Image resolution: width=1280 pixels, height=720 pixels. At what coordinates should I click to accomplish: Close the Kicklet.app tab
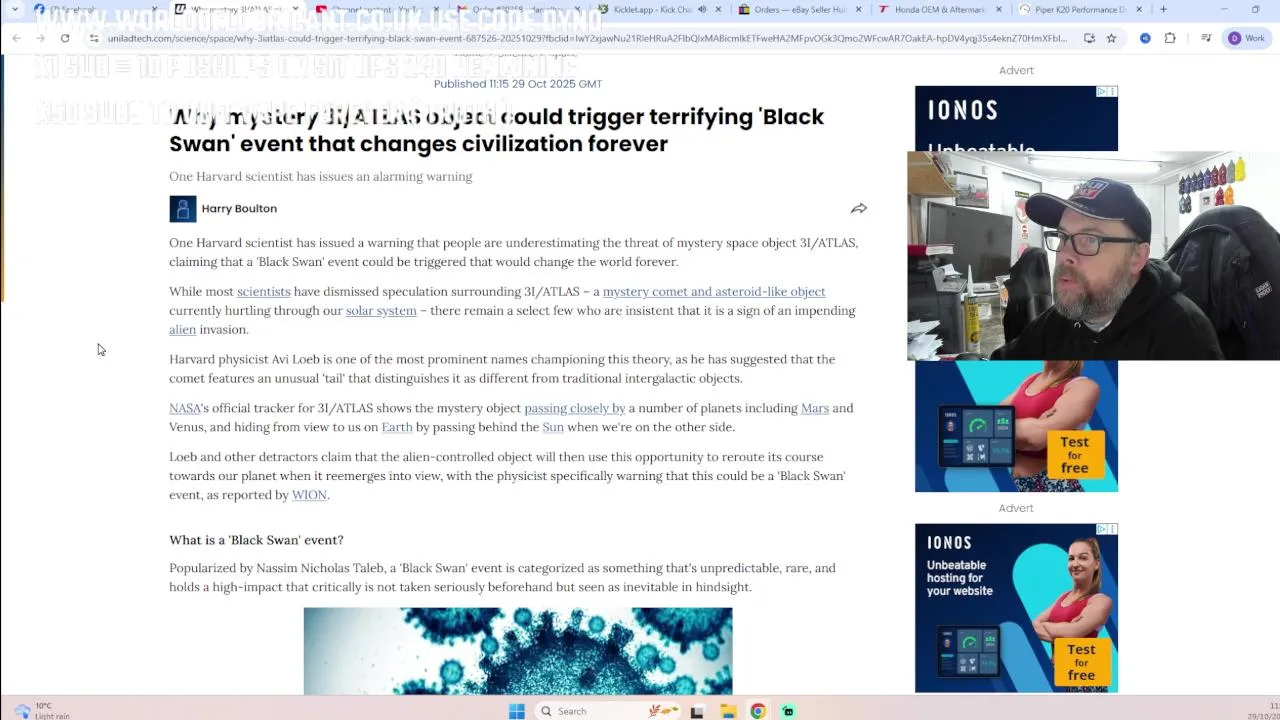pyautogui.click(x=718, y=9)
